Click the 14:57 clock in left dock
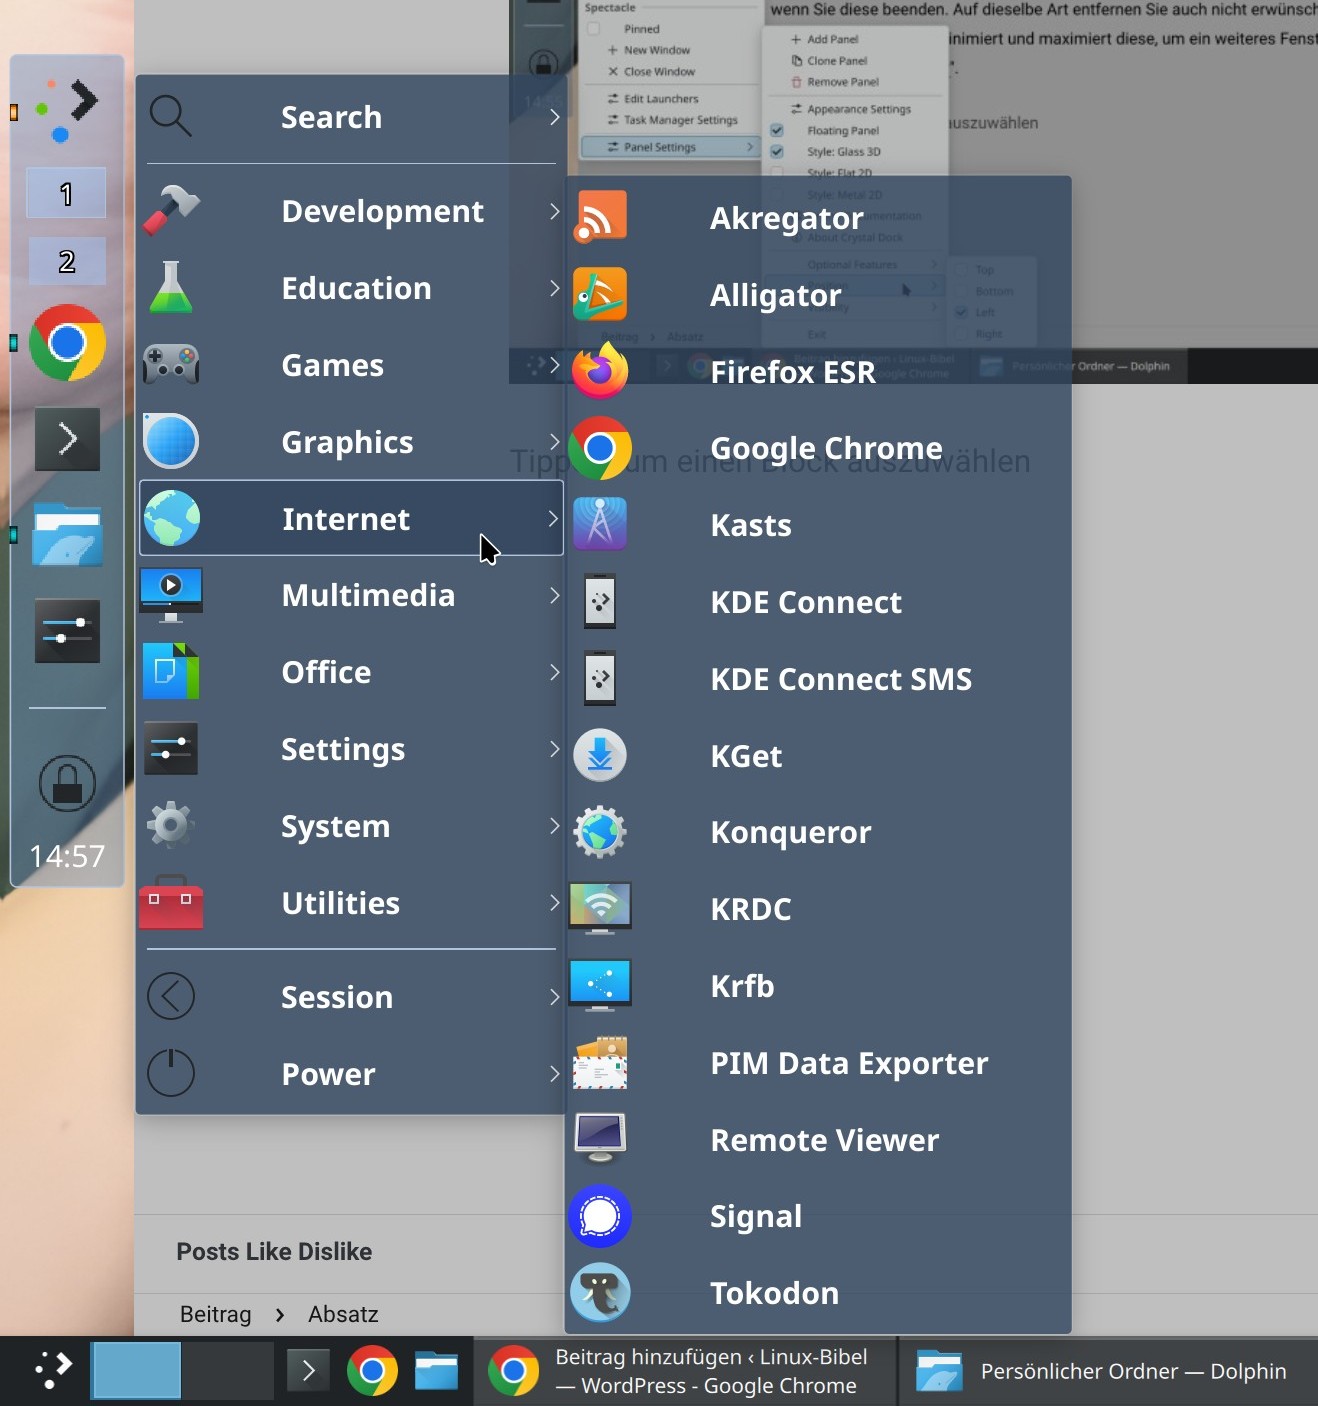The width and height of the screenshot is (1318, 1406). point(67,856)
